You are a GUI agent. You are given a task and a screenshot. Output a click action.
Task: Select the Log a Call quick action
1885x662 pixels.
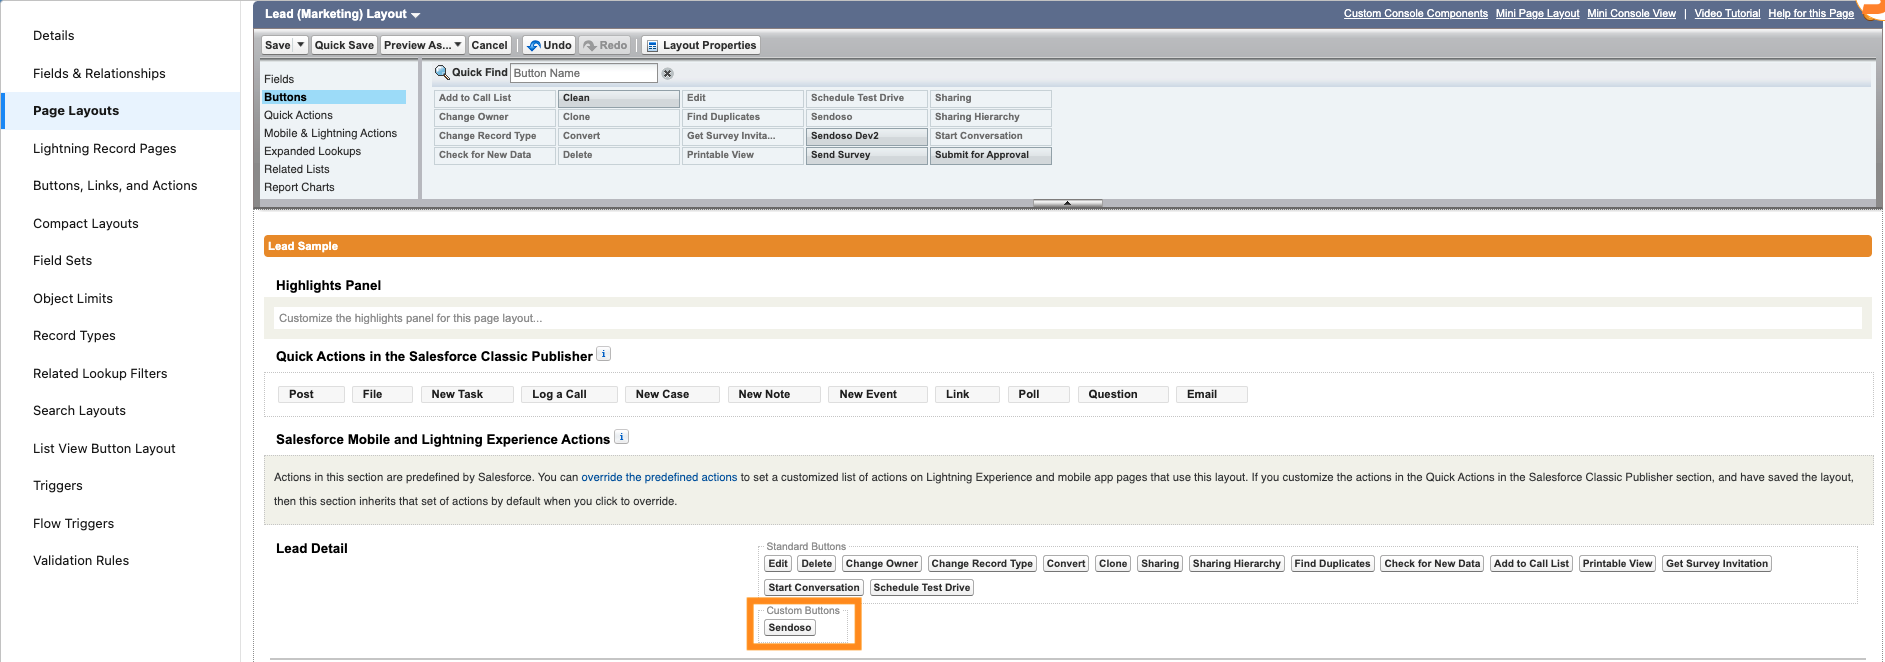[569, 395]
